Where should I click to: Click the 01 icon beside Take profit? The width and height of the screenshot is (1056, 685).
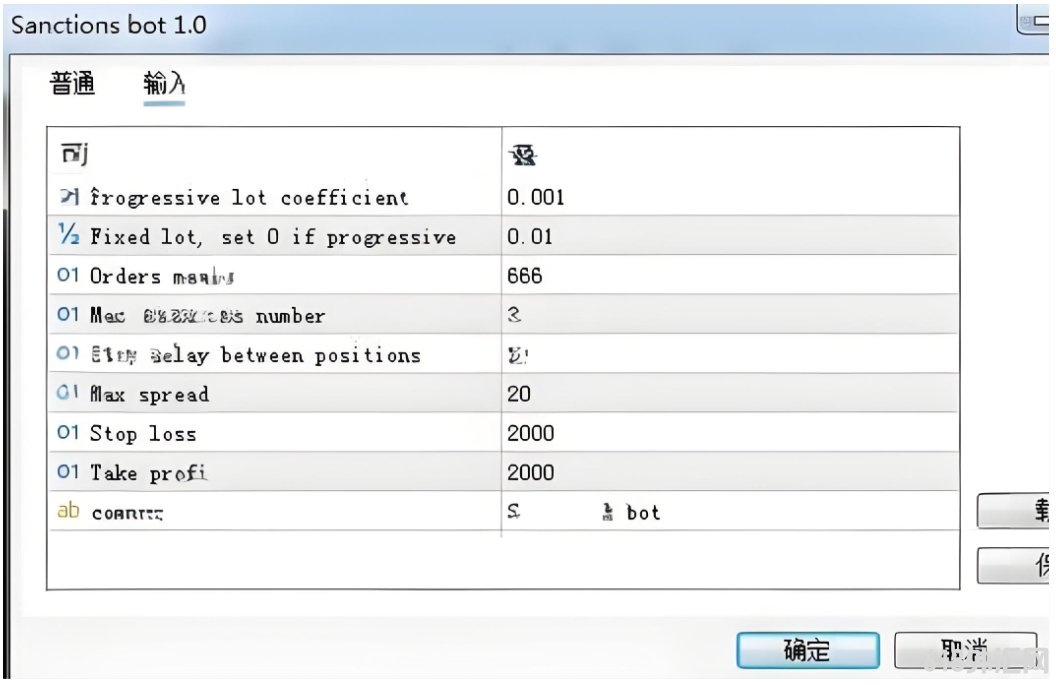[68, 471]
